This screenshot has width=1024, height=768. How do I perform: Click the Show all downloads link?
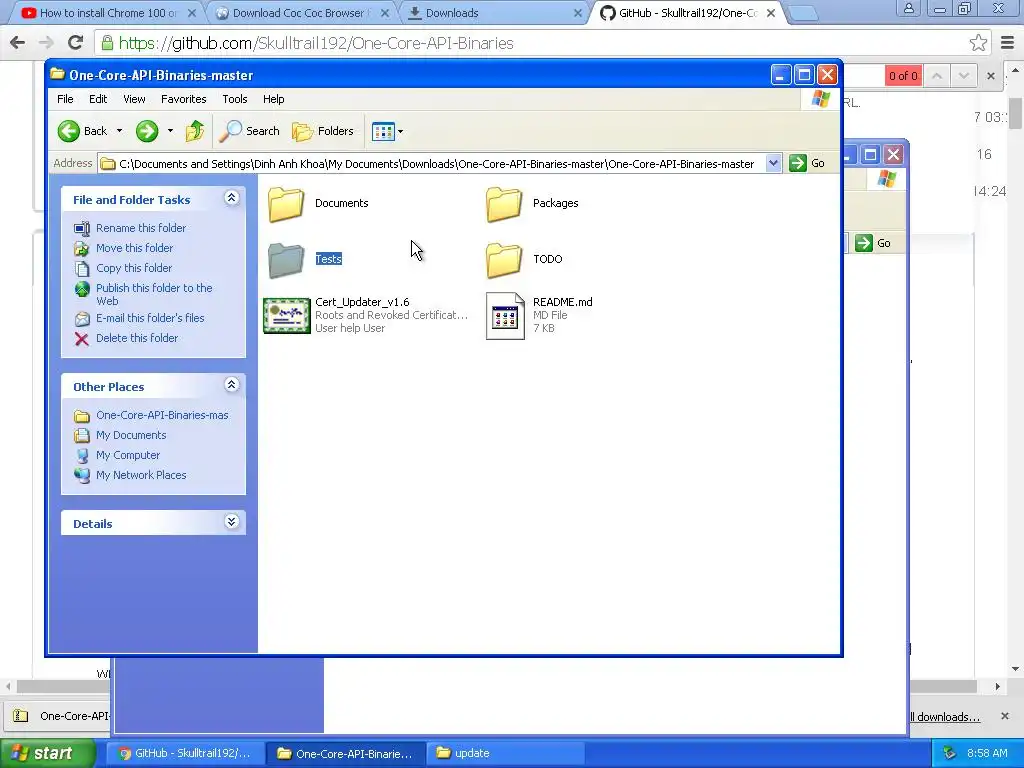pos(945,717)
